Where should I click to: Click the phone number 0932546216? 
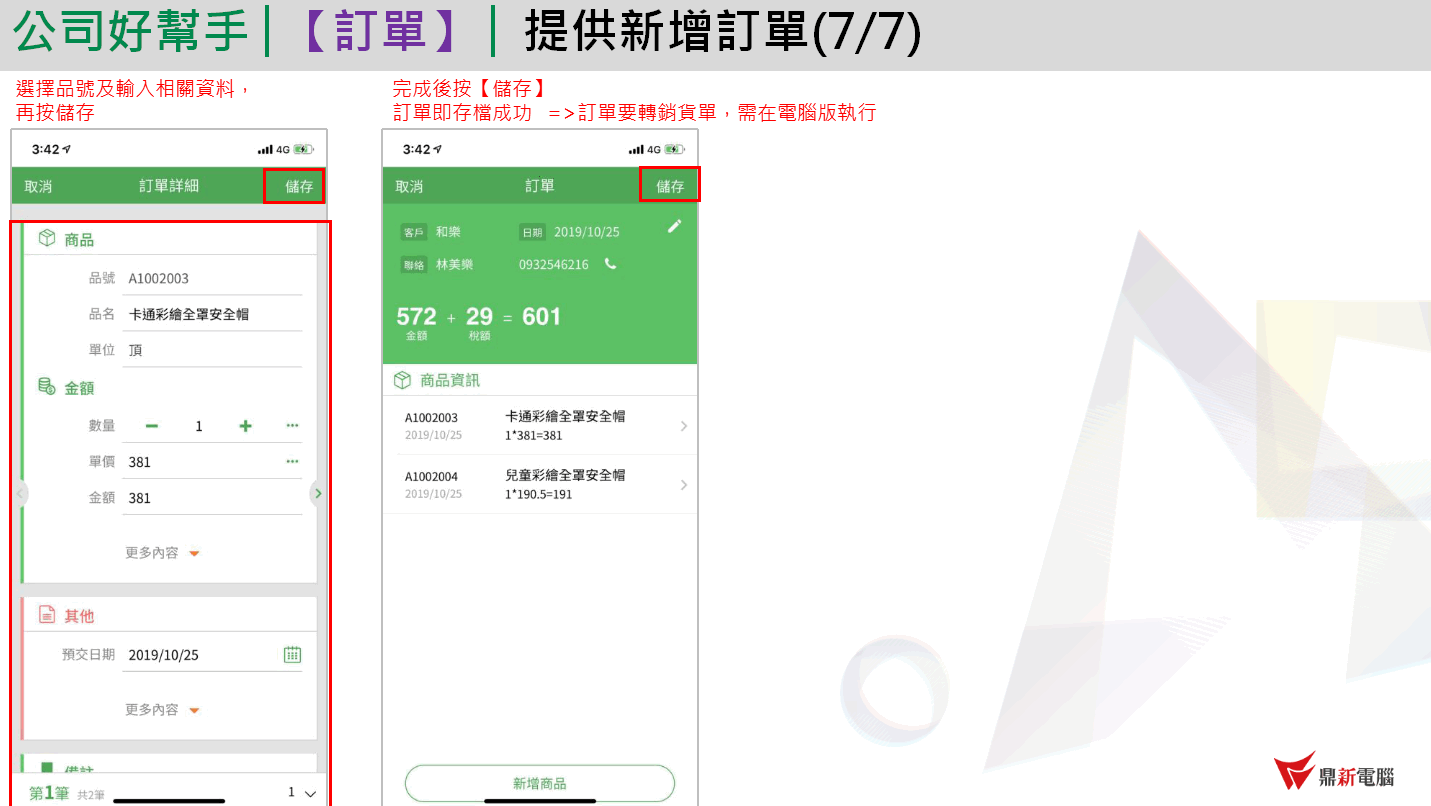coord(553,265)
